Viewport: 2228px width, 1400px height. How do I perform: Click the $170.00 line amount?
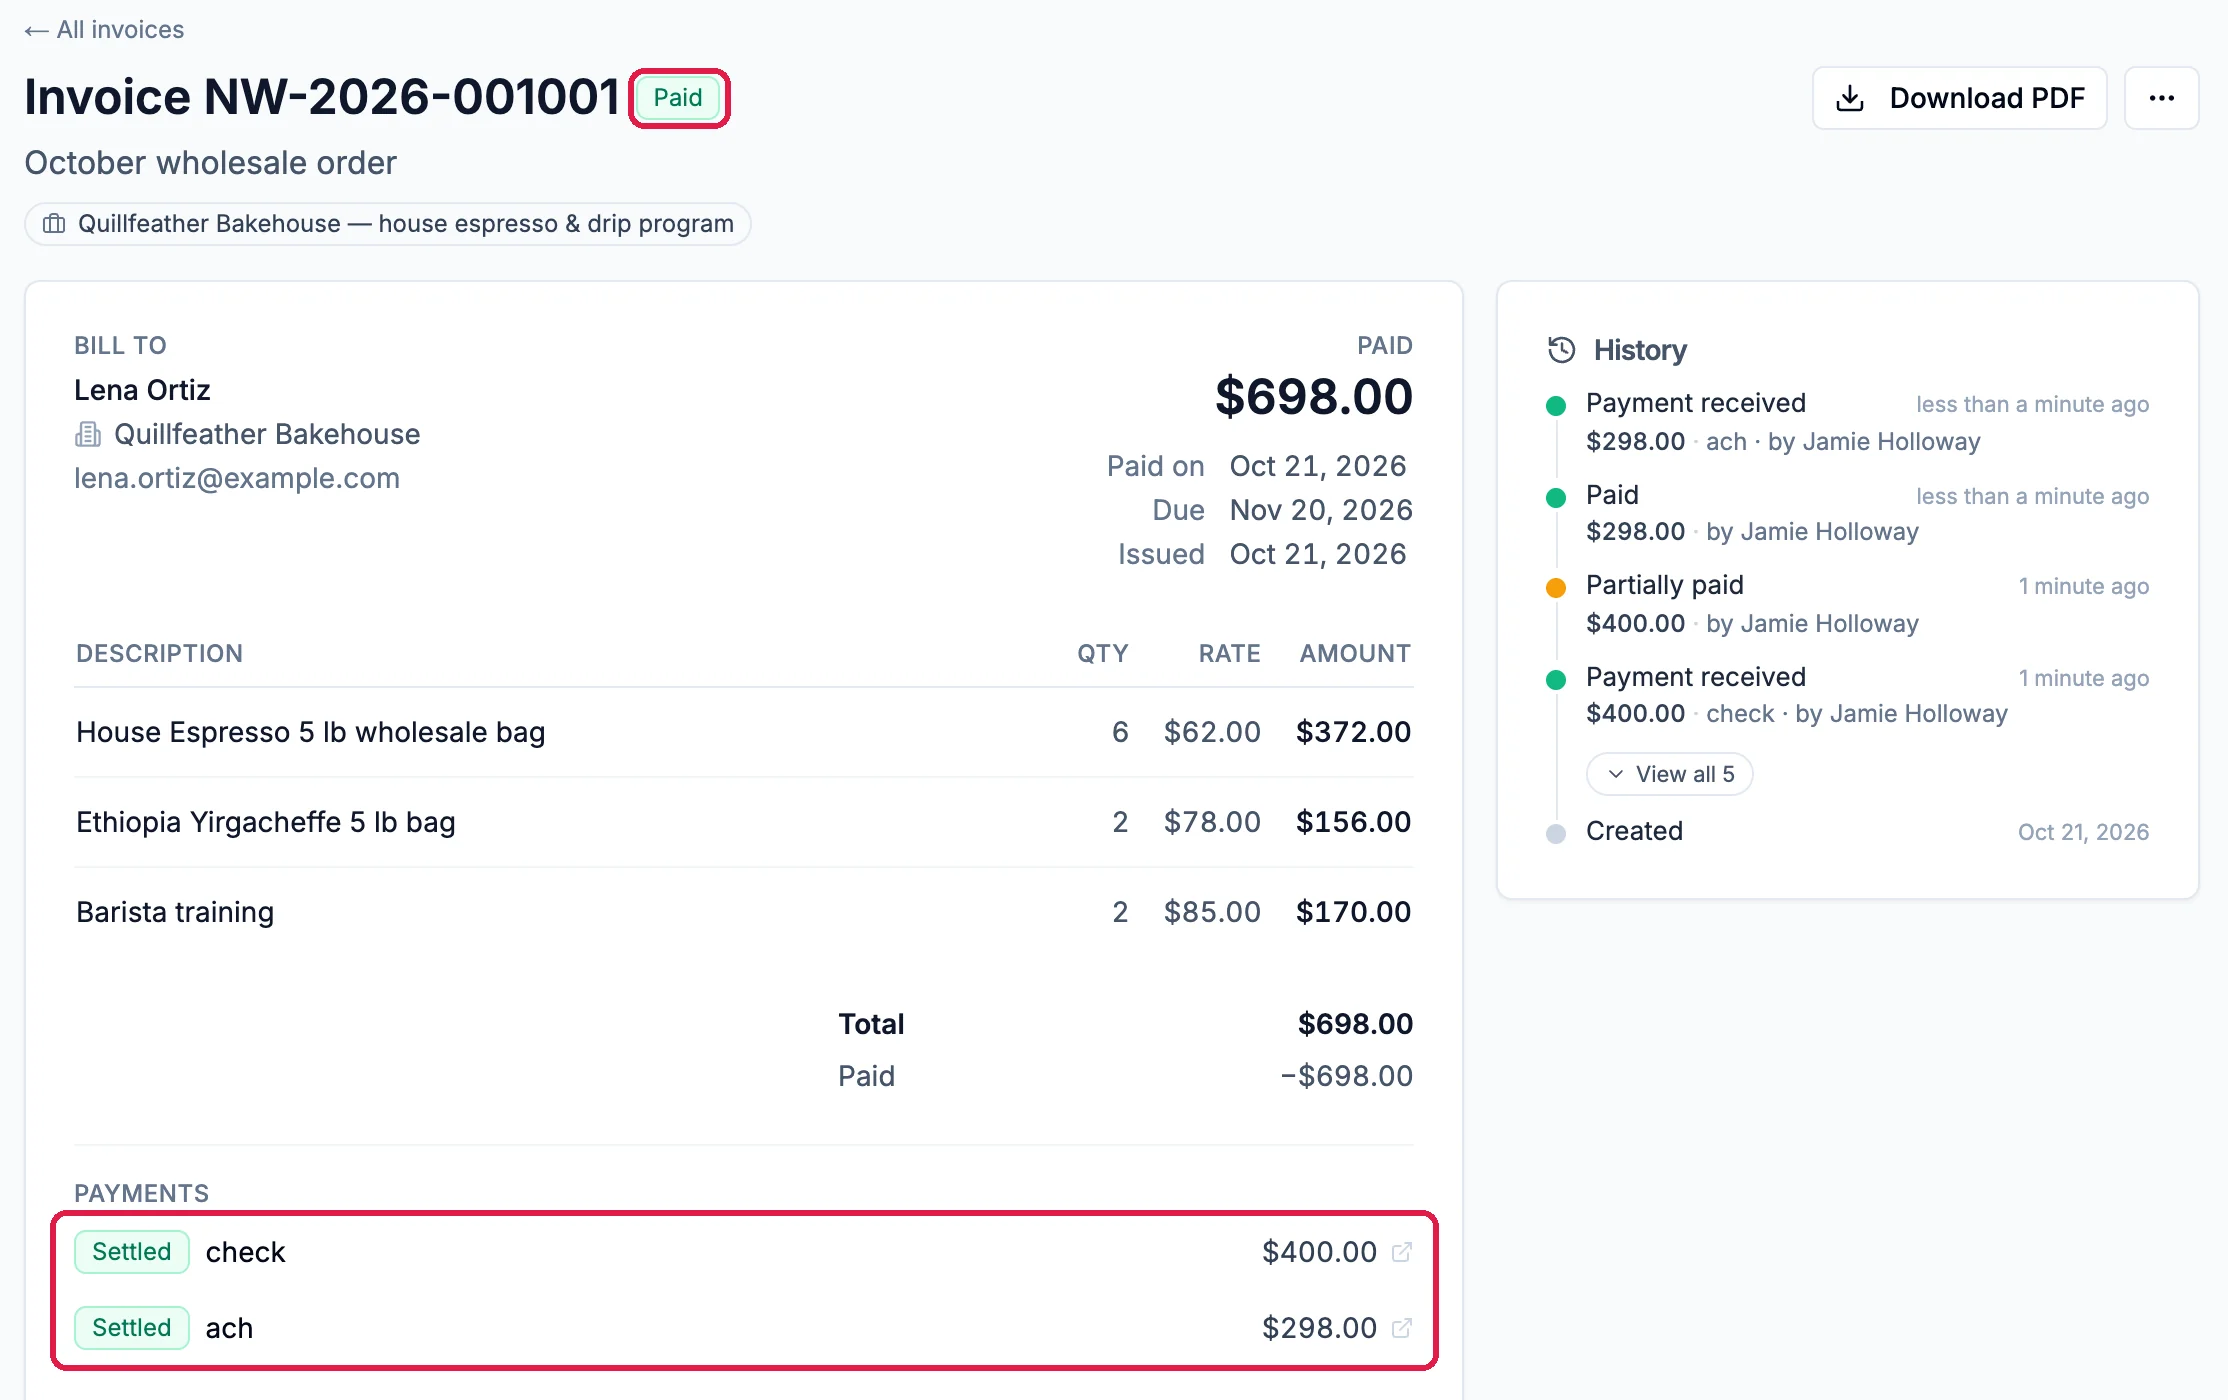click(x=1354, y=912)
